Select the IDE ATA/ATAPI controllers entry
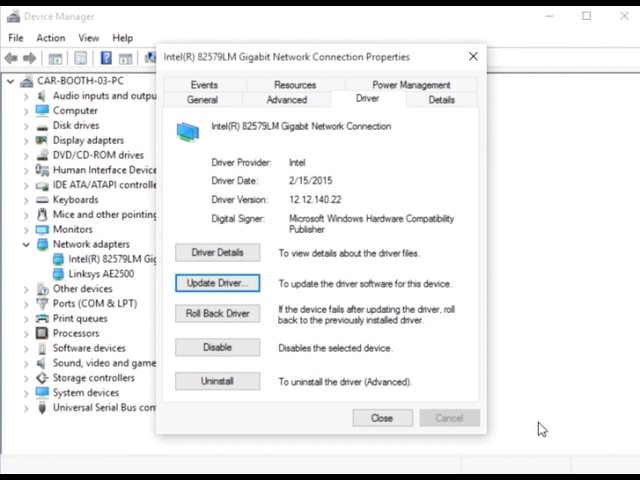This screenshot has height=480, width=640. [104, 185]
